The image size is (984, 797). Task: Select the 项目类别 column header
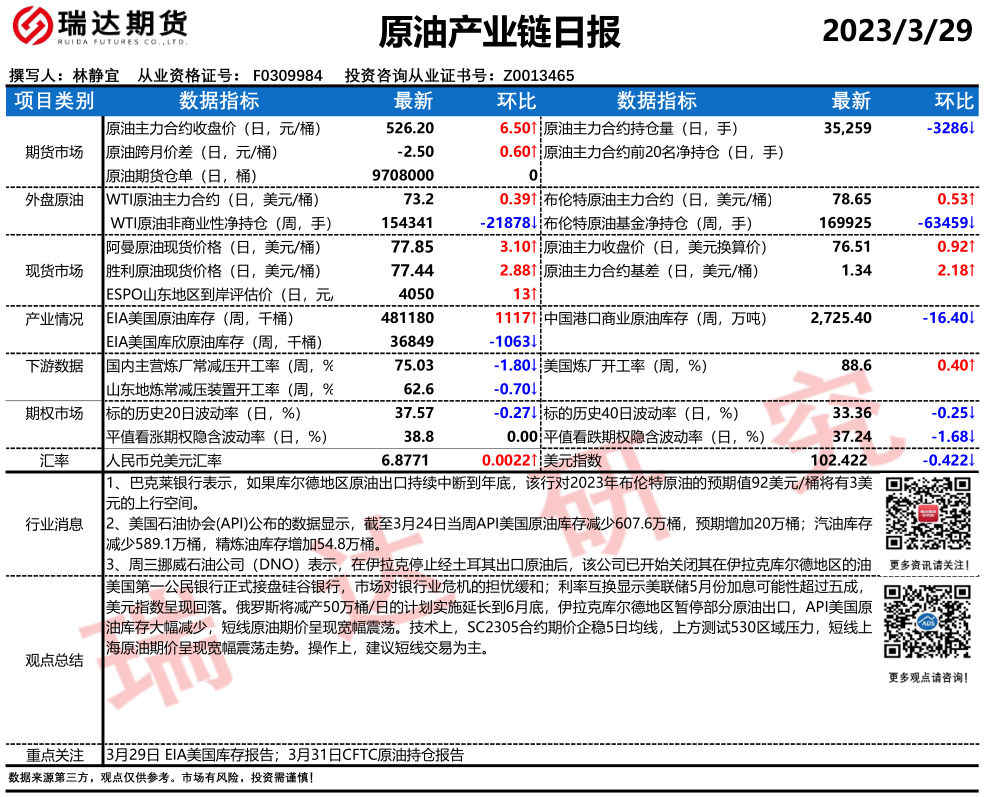(54, 101)
